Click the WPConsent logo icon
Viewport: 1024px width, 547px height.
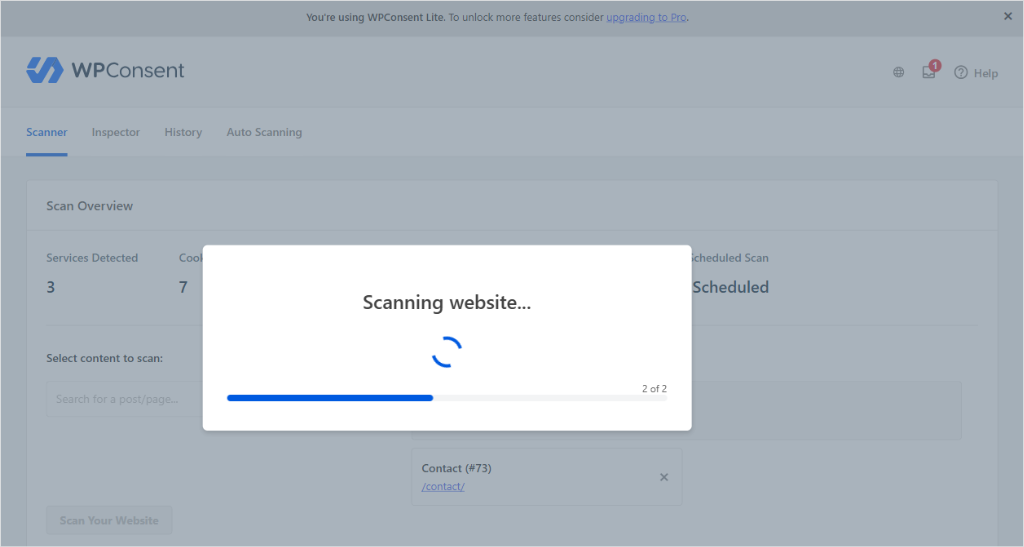(x=44, y=70)
